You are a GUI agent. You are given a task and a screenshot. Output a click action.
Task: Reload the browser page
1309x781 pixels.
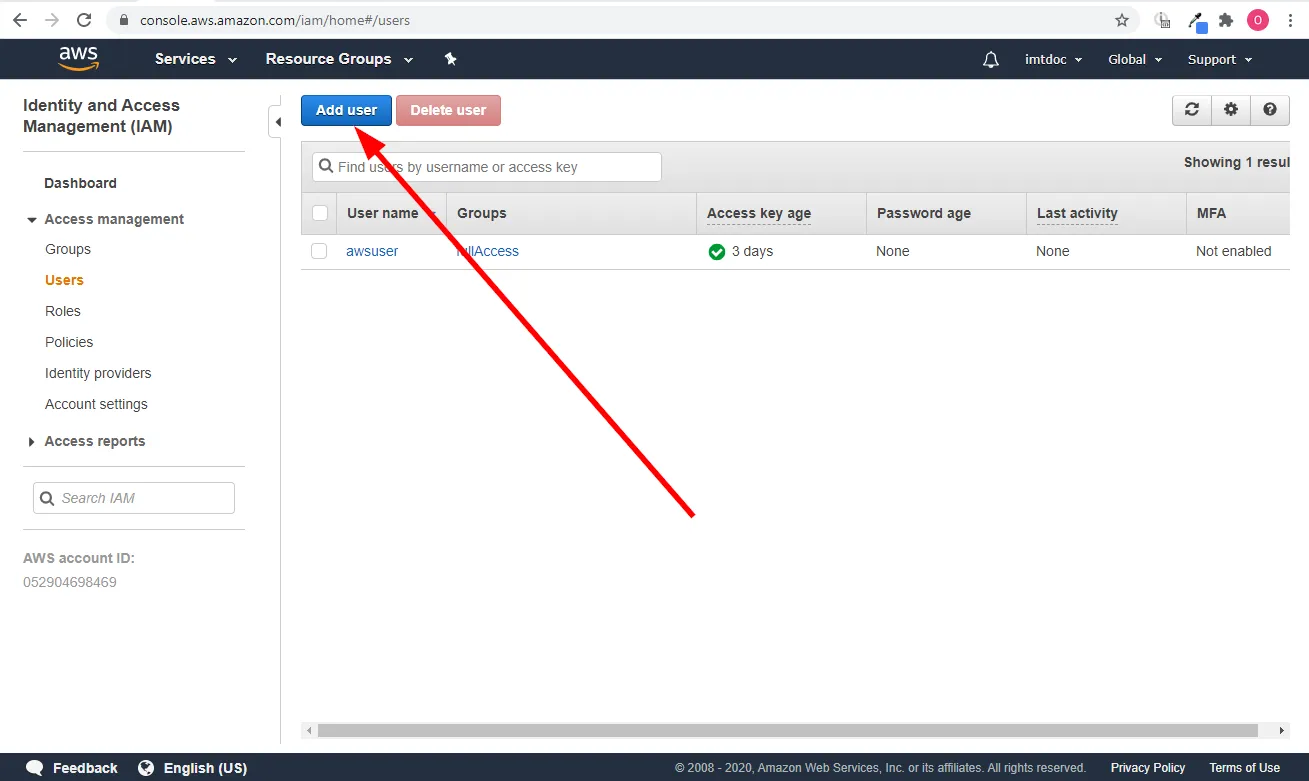(84, 20)
